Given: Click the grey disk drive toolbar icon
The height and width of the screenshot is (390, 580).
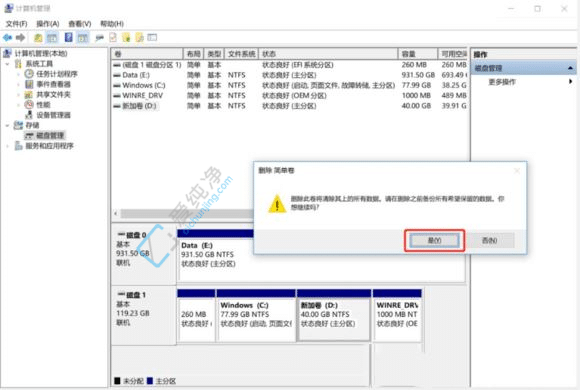Looking at the screenshot, I should coord(100,37).
